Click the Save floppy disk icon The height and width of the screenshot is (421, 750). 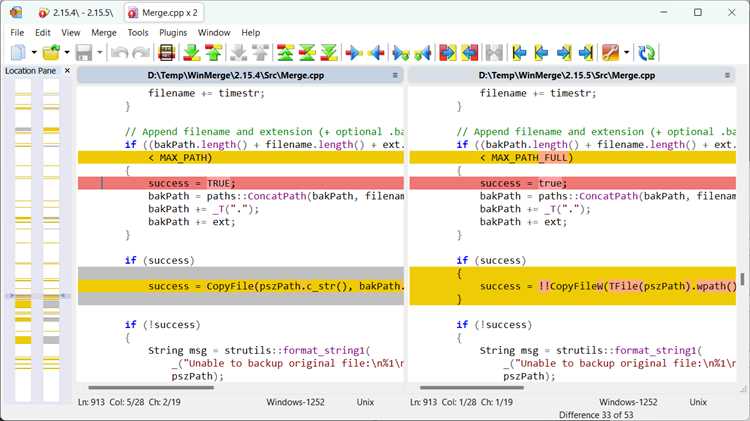(84, 53)
